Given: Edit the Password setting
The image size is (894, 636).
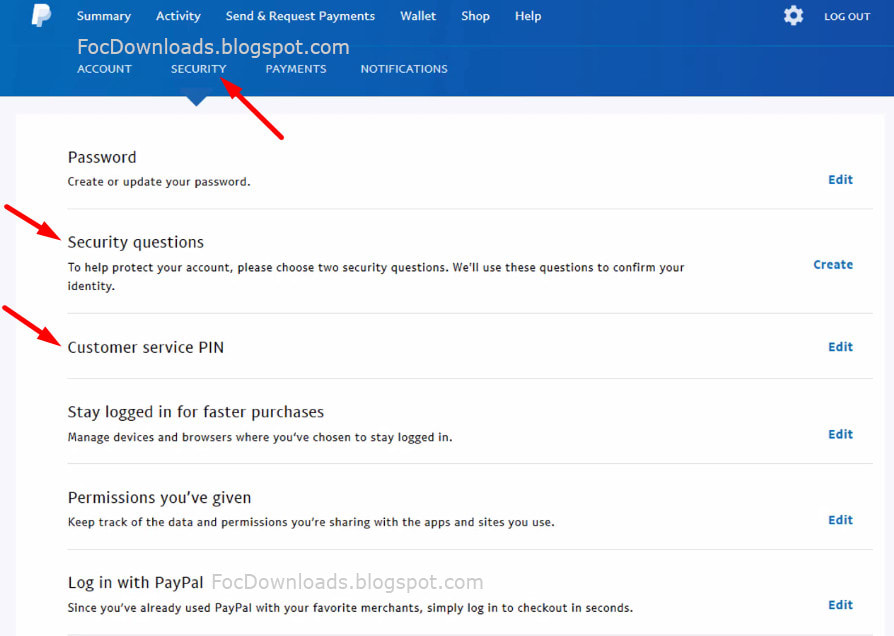Looking at the screenshot, I should pyautogui.click(x=840, y=180).
